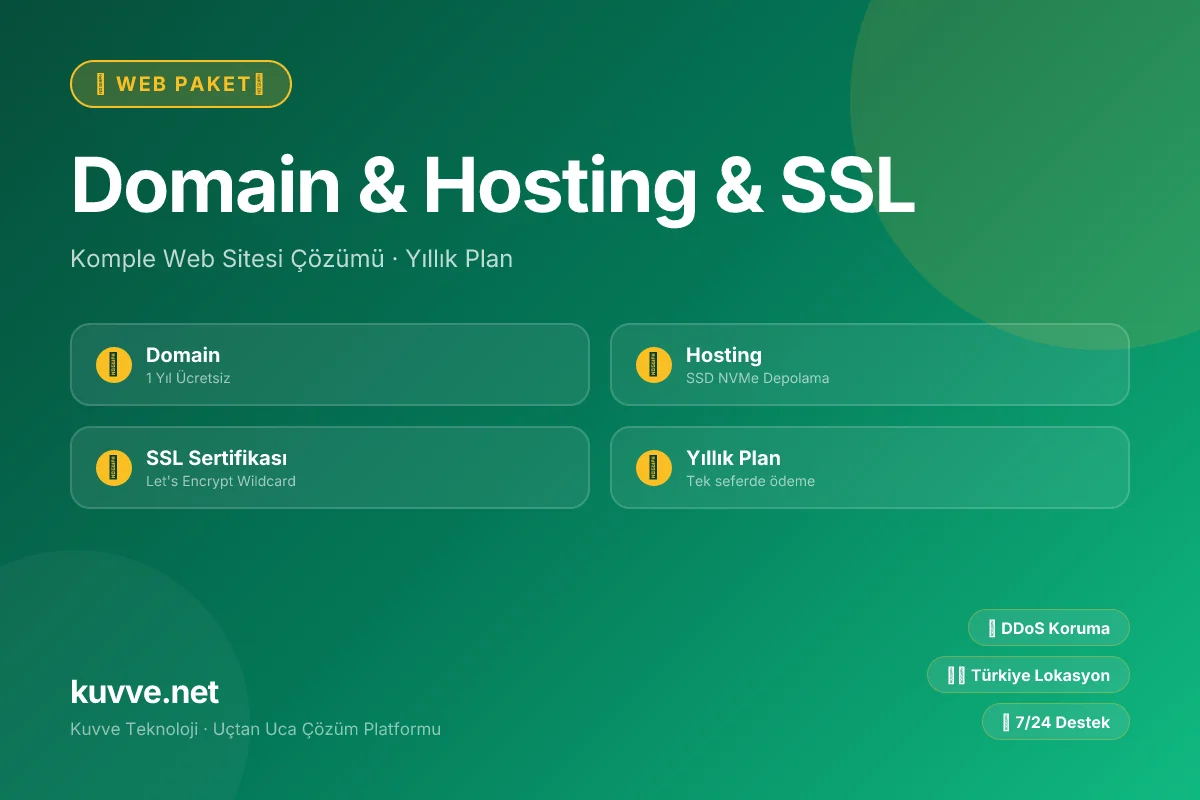Click the Yıllık Plan card title

point(733,458)
